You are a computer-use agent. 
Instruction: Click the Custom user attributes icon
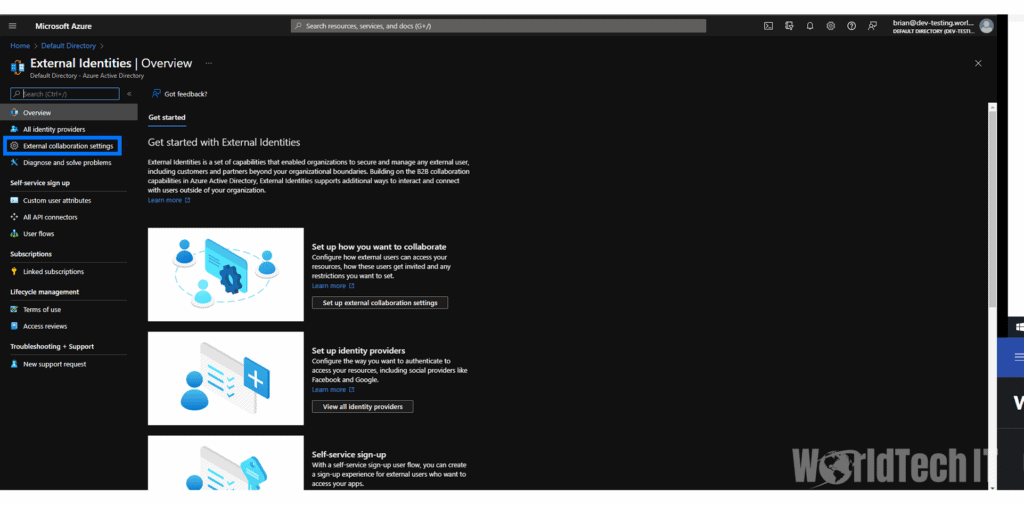pyautogui.click(x=14, y=201)
